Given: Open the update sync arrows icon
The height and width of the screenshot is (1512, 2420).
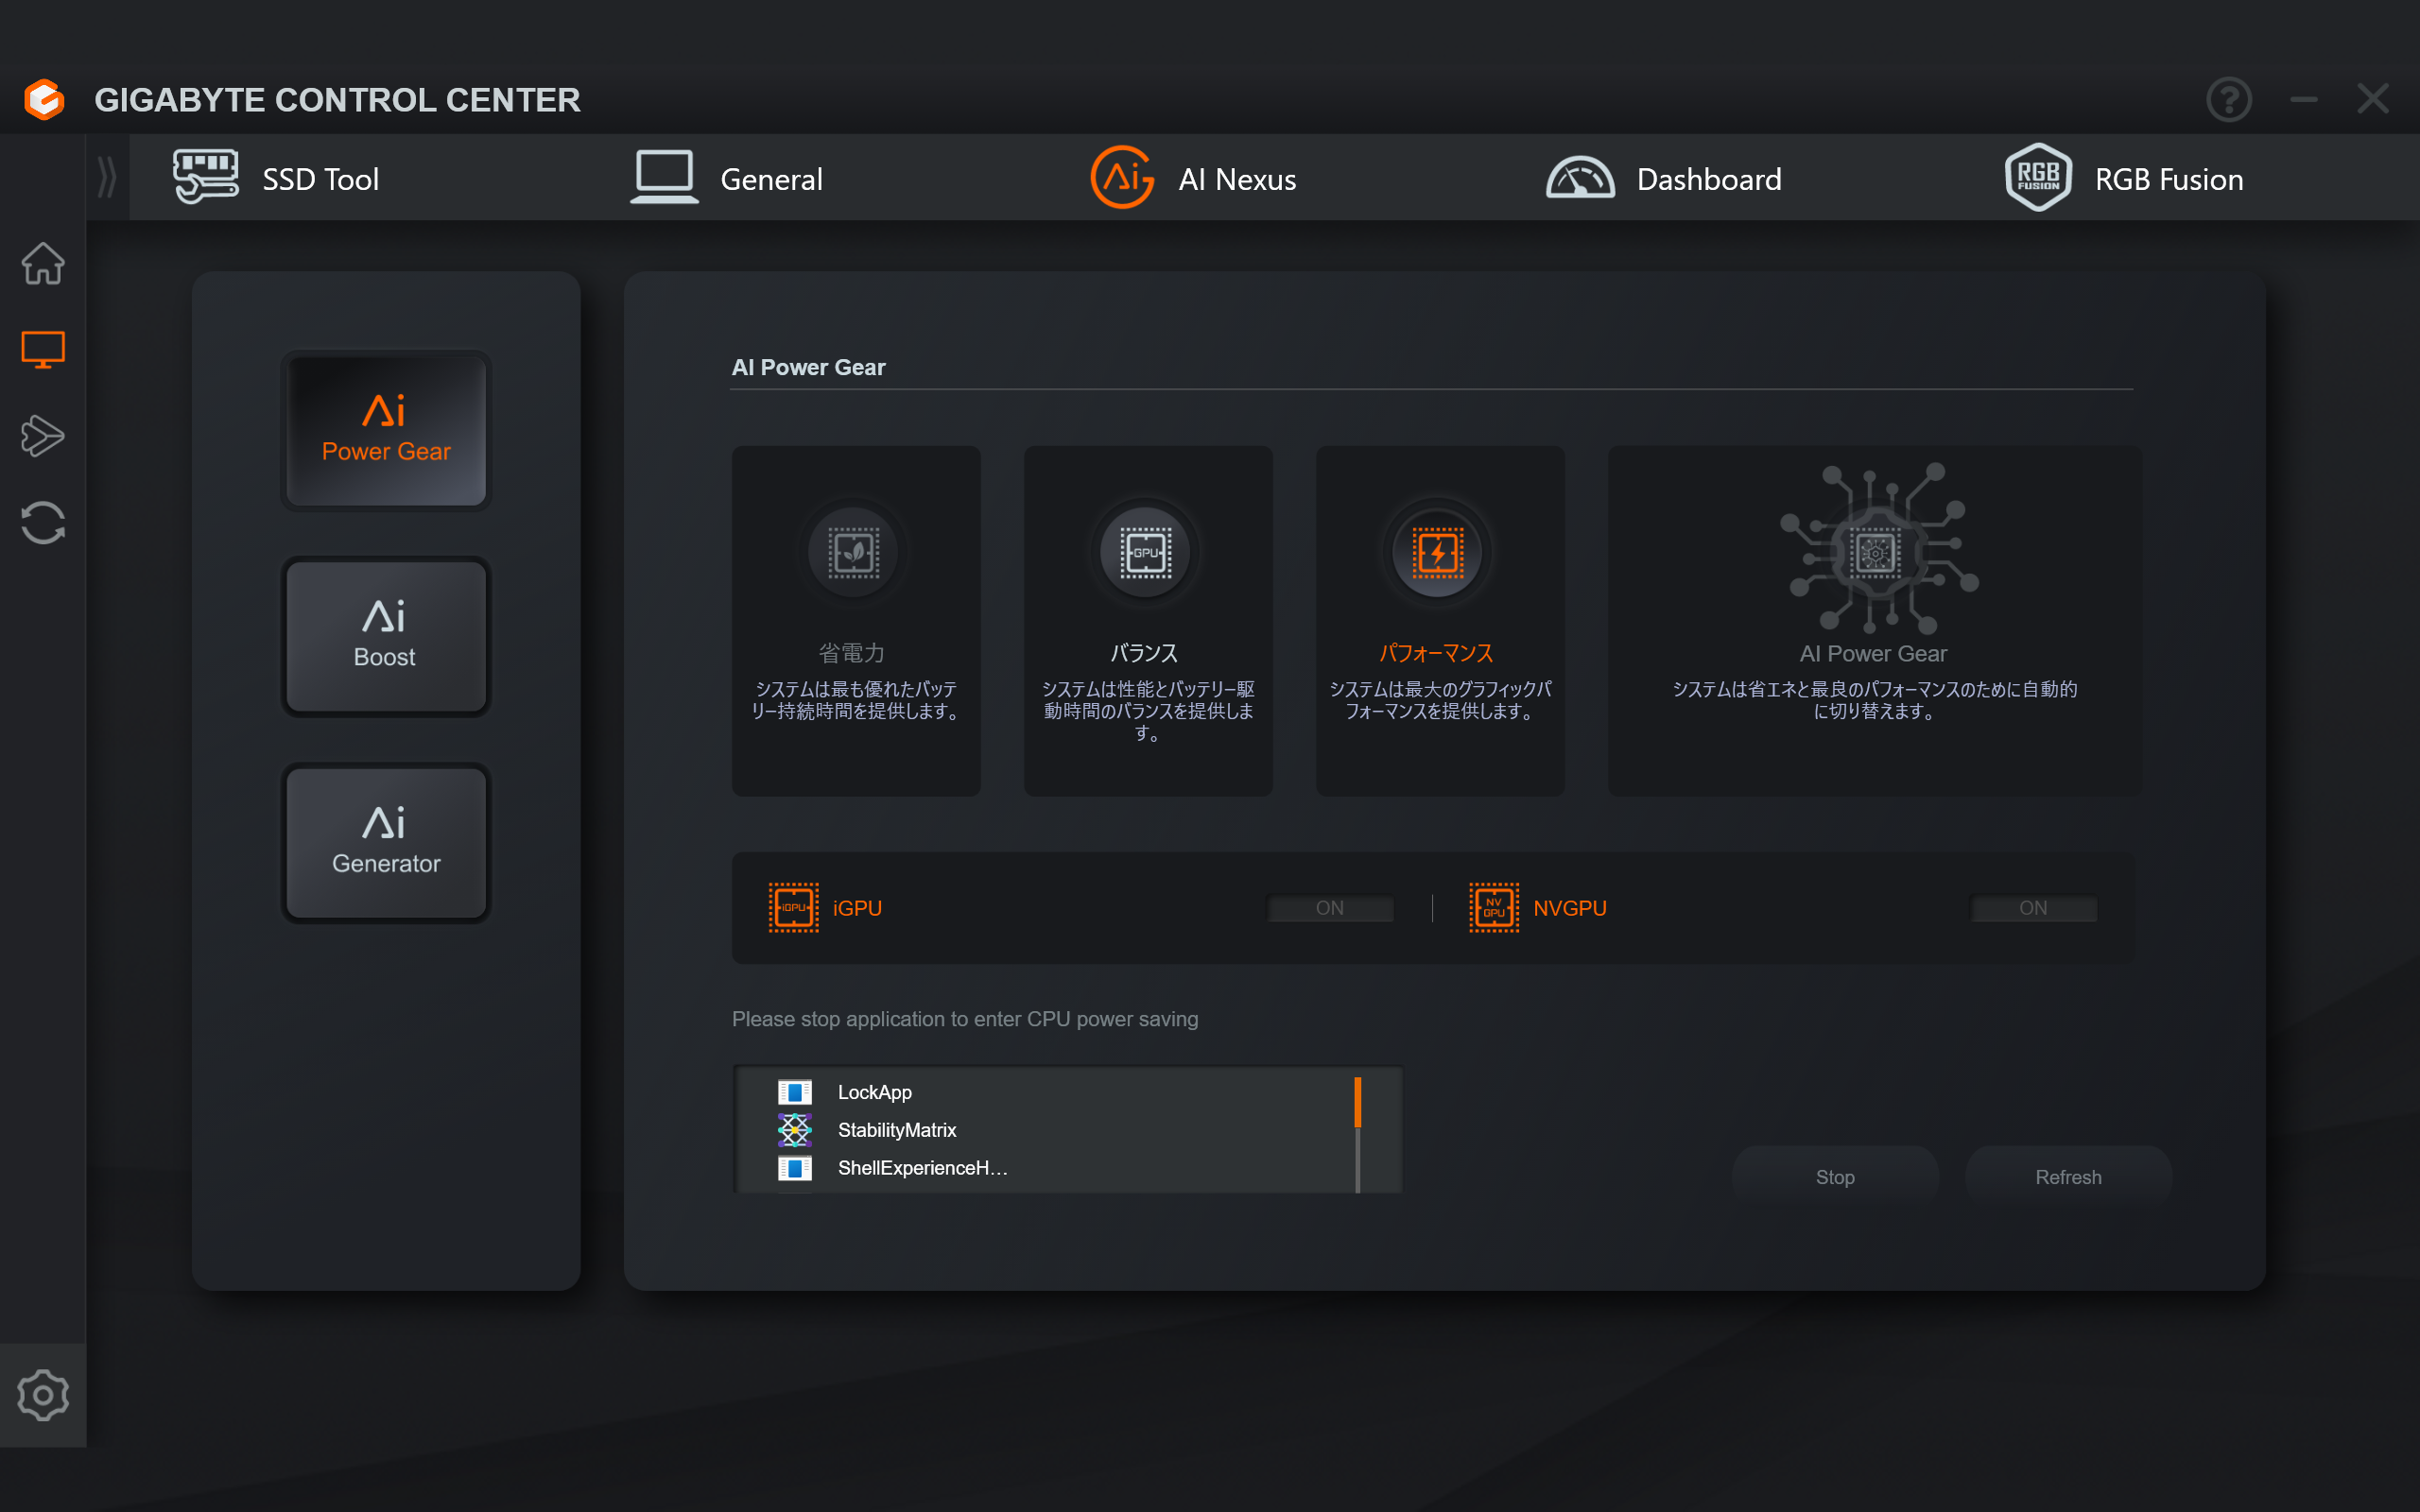Looking at the screenshot, I should [43, 522].
